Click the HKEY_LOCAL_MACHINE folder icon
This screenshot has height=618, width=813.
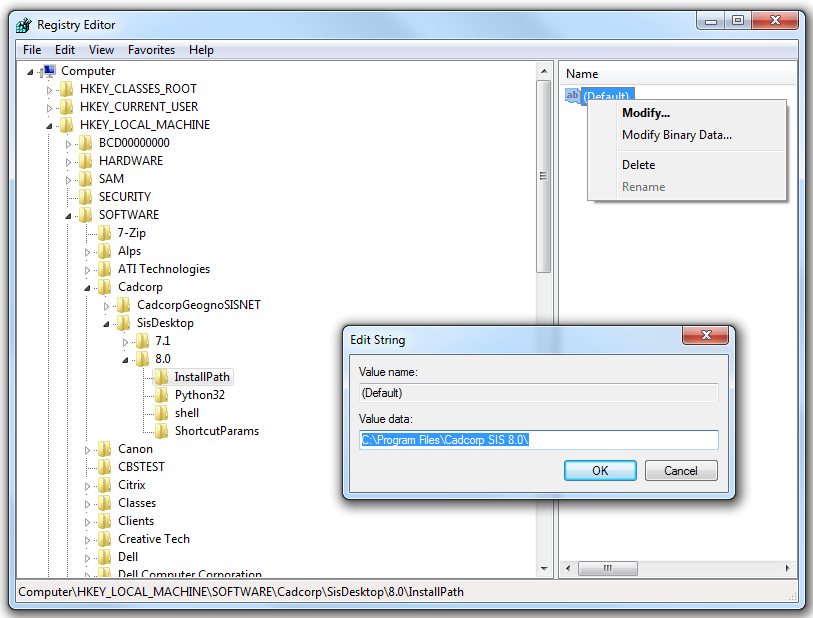66,125
